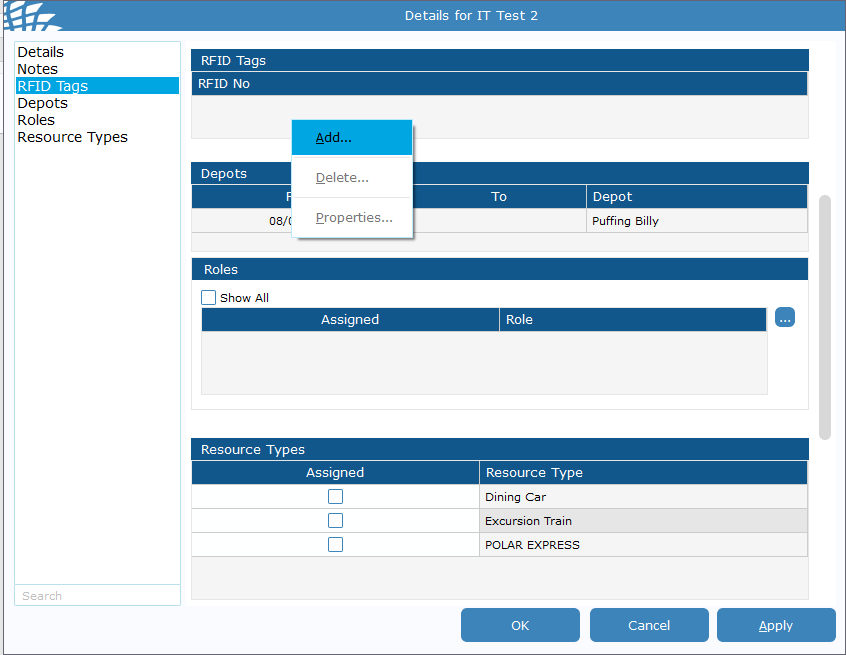Image resolution: width=846 pixels, height=655 pixels.
Task: Enable the Show All checkbox
Action: [x=208, y=297]
